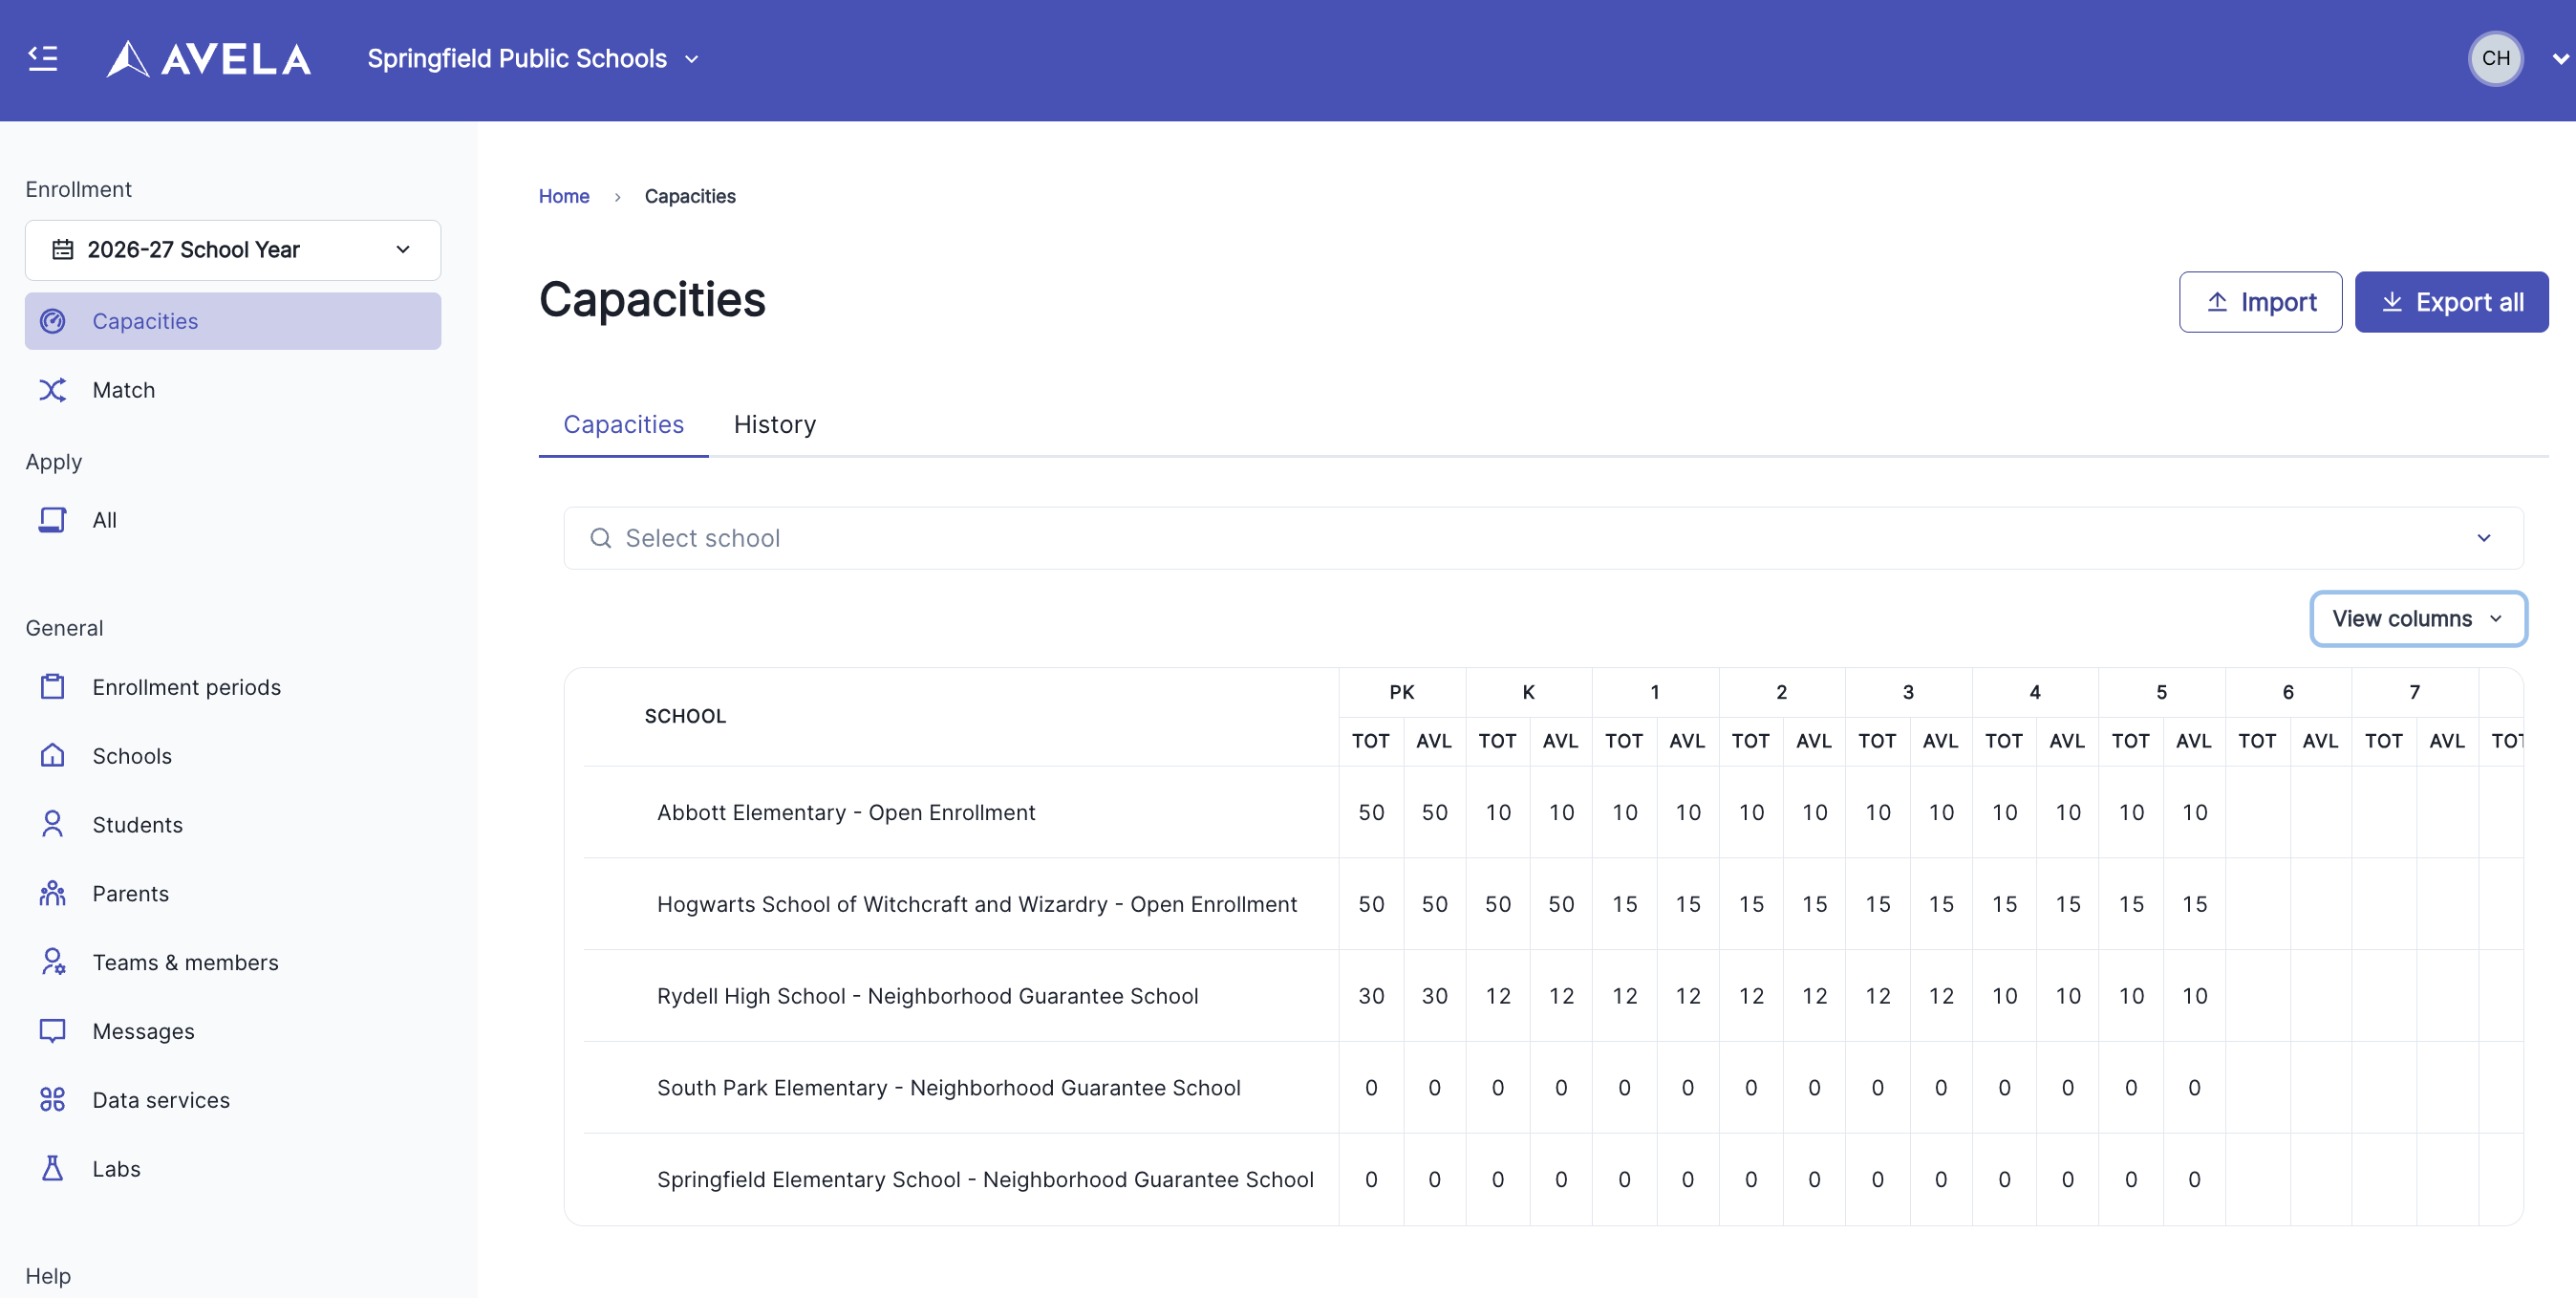
Task: Click the Import button
Action: point(2259,302)
